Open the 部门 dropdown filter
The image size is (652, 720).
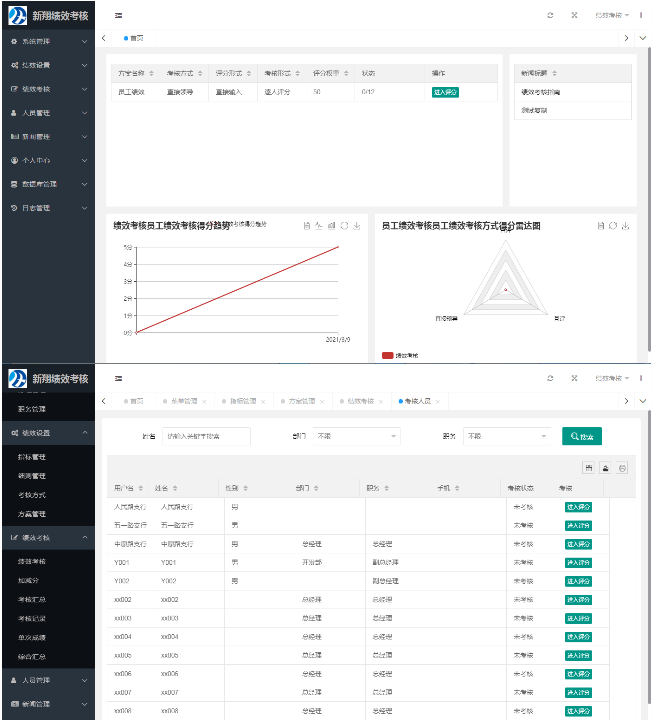pos(356,436)
